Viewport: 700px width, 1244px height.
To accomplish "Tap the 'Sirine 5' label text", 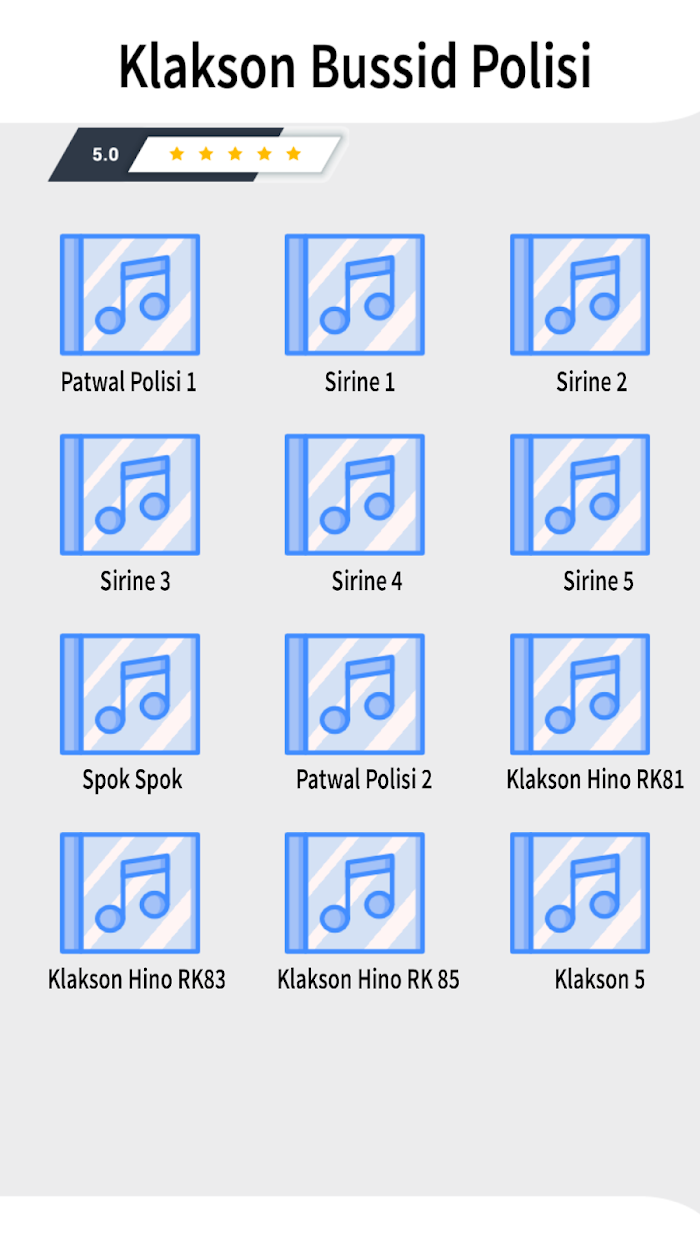I will [598, 581].
